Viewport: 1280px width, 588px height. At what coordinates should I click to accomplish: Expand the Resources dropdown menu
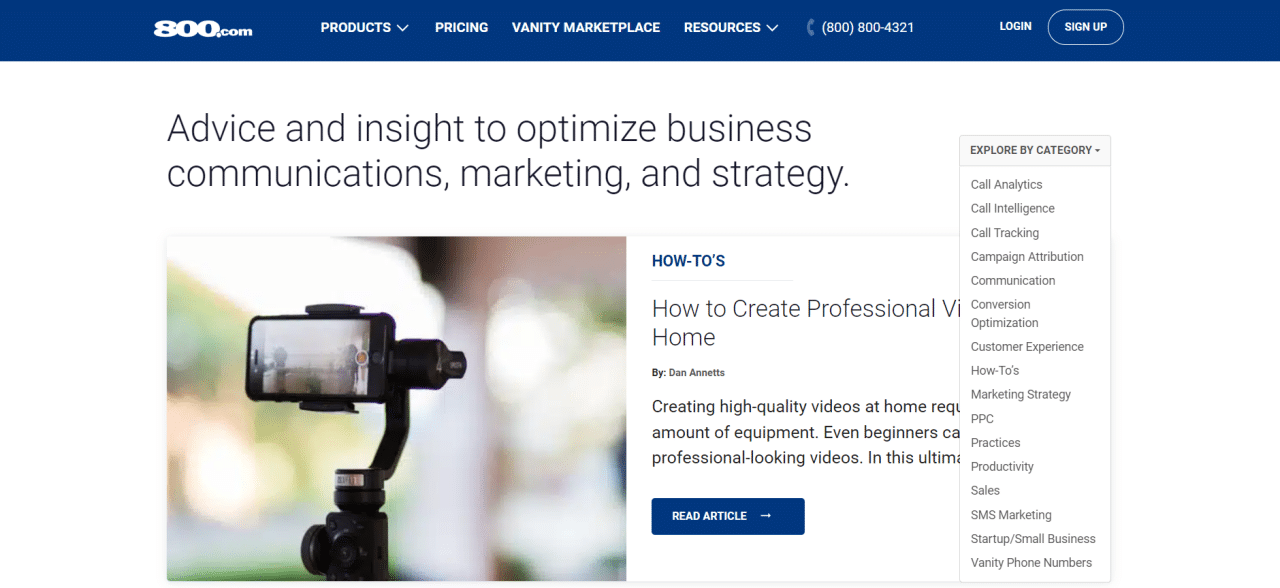[x=730, y=28]
